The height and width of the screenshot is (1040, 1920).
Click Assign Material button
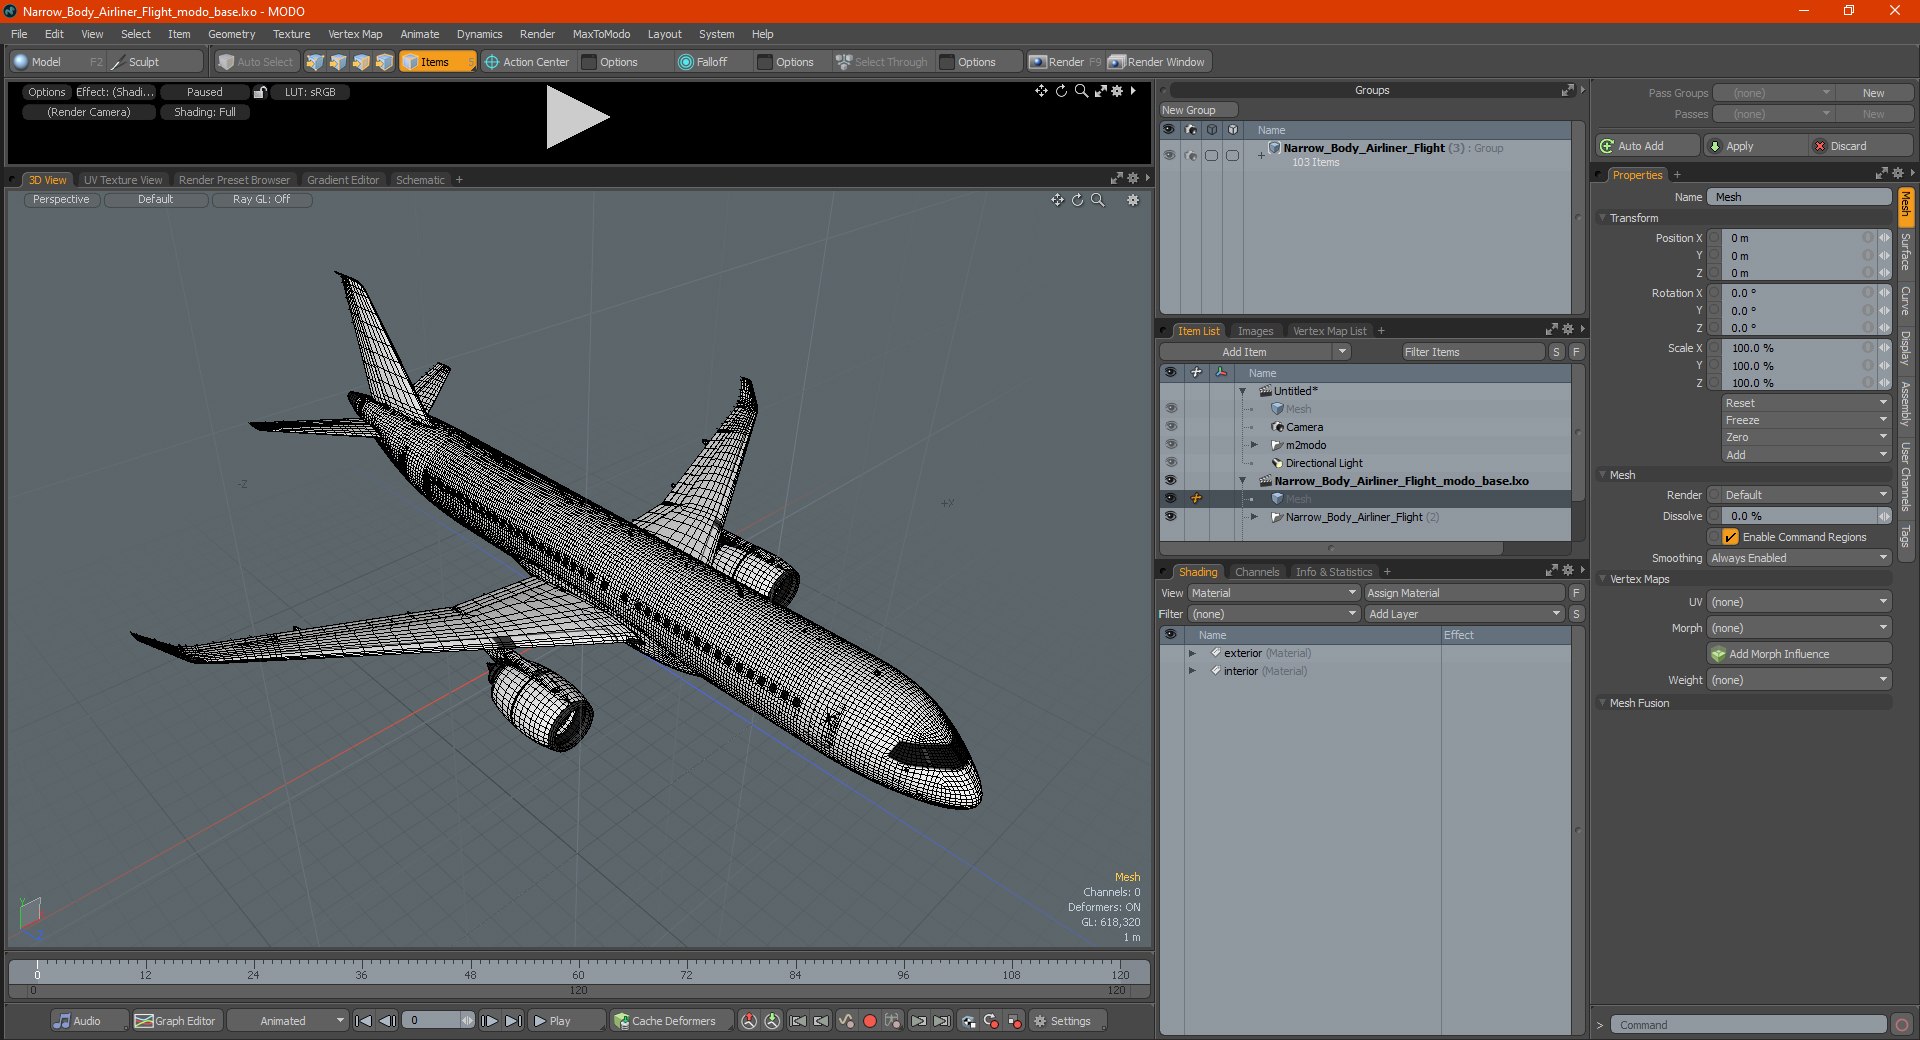[1464, 593]
